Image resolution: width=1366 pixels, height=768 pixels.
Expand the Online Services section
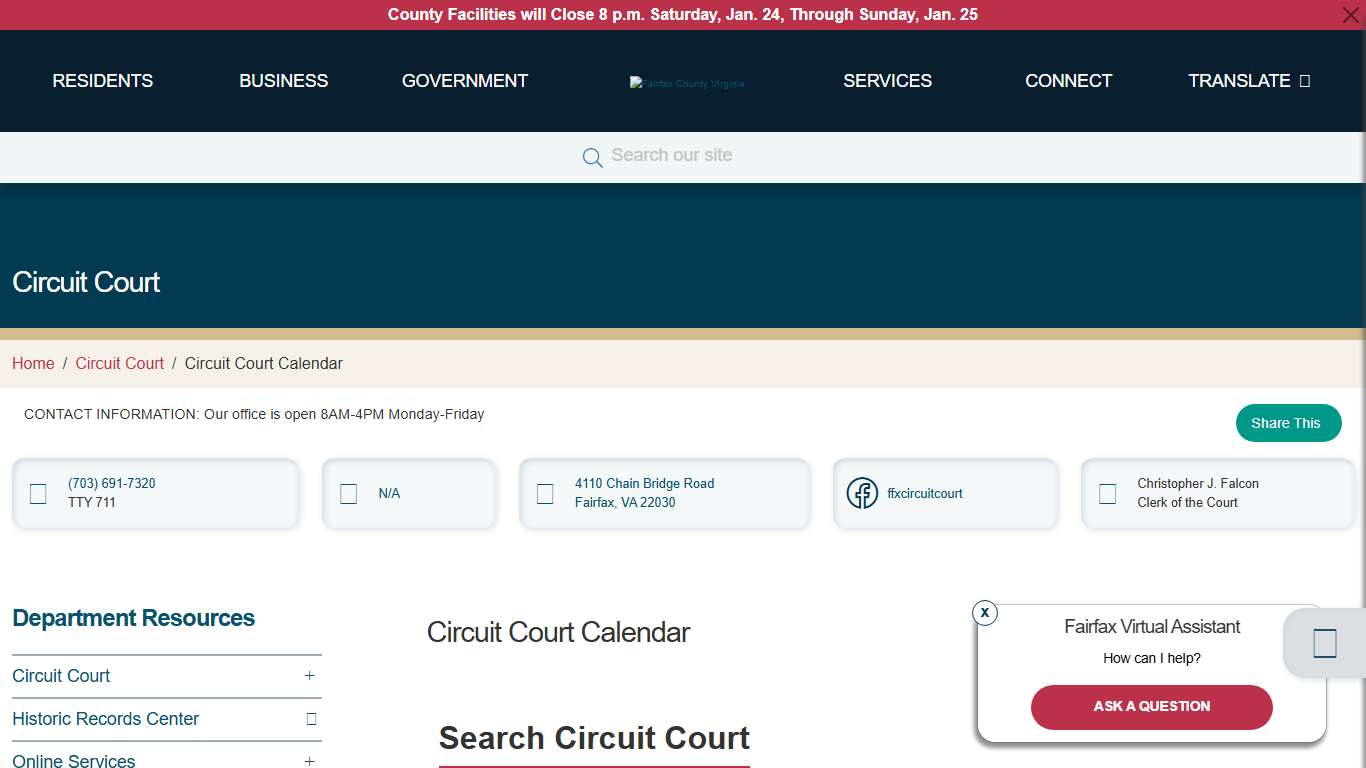pyautogui.click(x=310, y=761)
